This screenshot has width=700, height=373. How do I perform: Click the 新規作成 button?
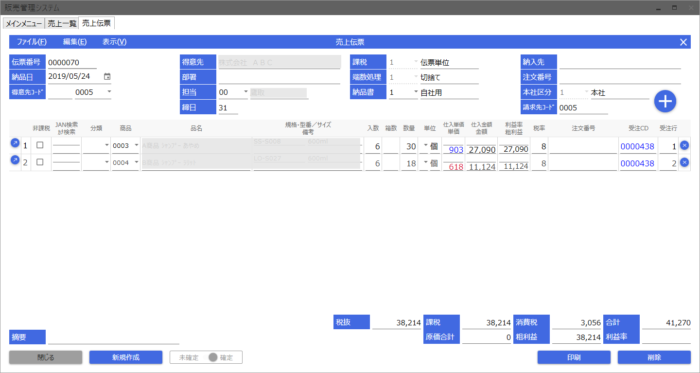click(126, 357)
